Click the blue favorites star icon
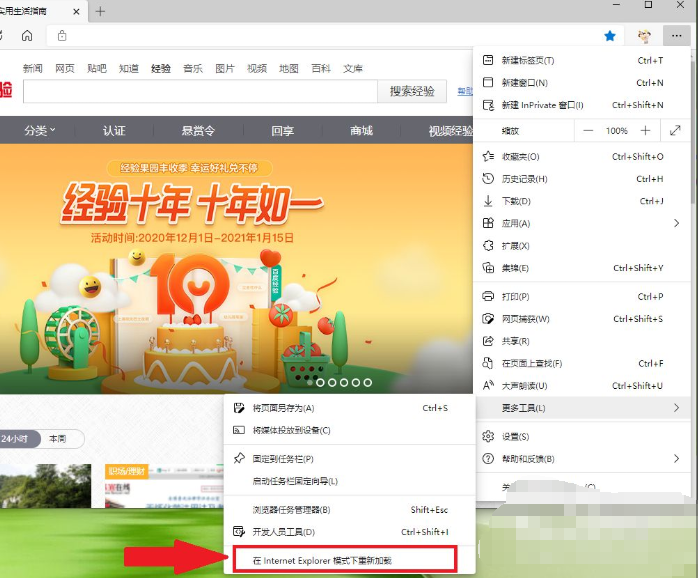698x578 pixels. click(610, 36)
